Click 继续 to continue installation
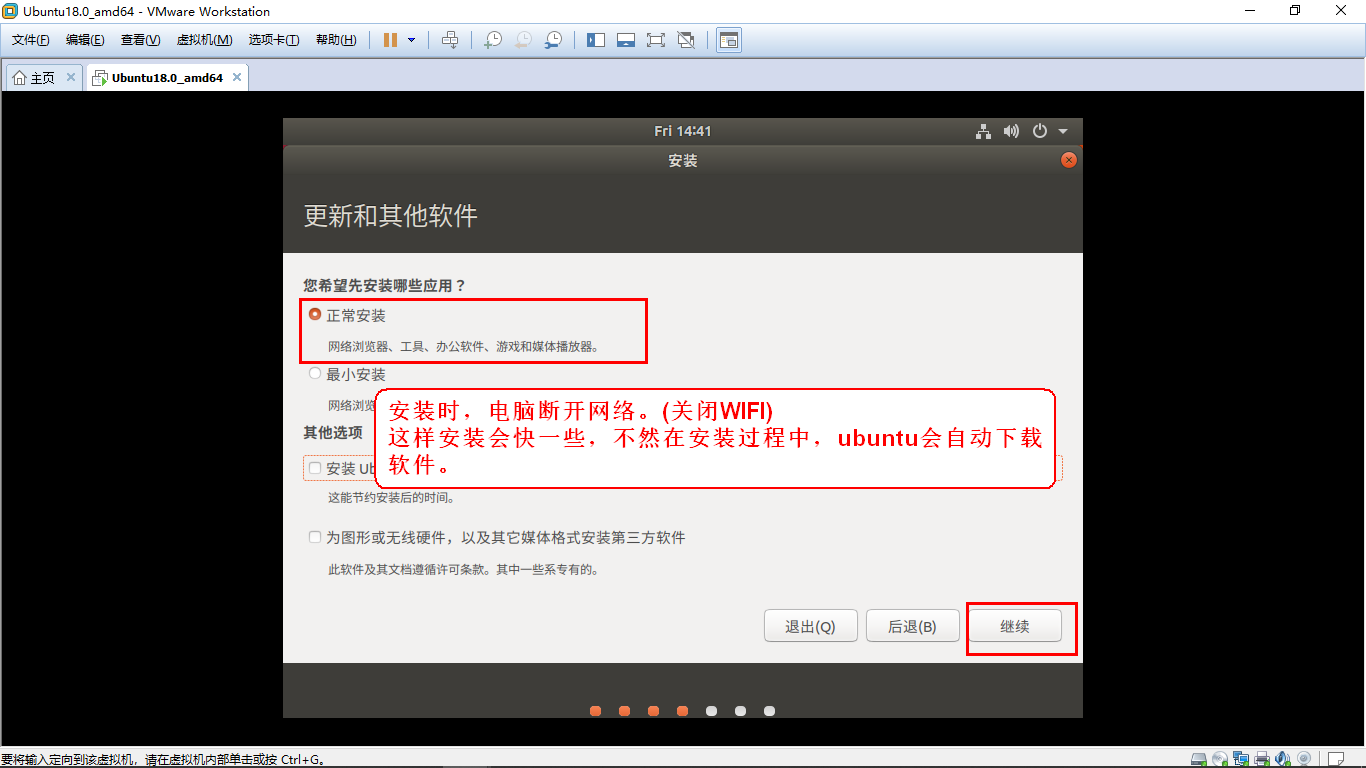This screenshot has height=768, width=1366. [x=1015, y=626]
